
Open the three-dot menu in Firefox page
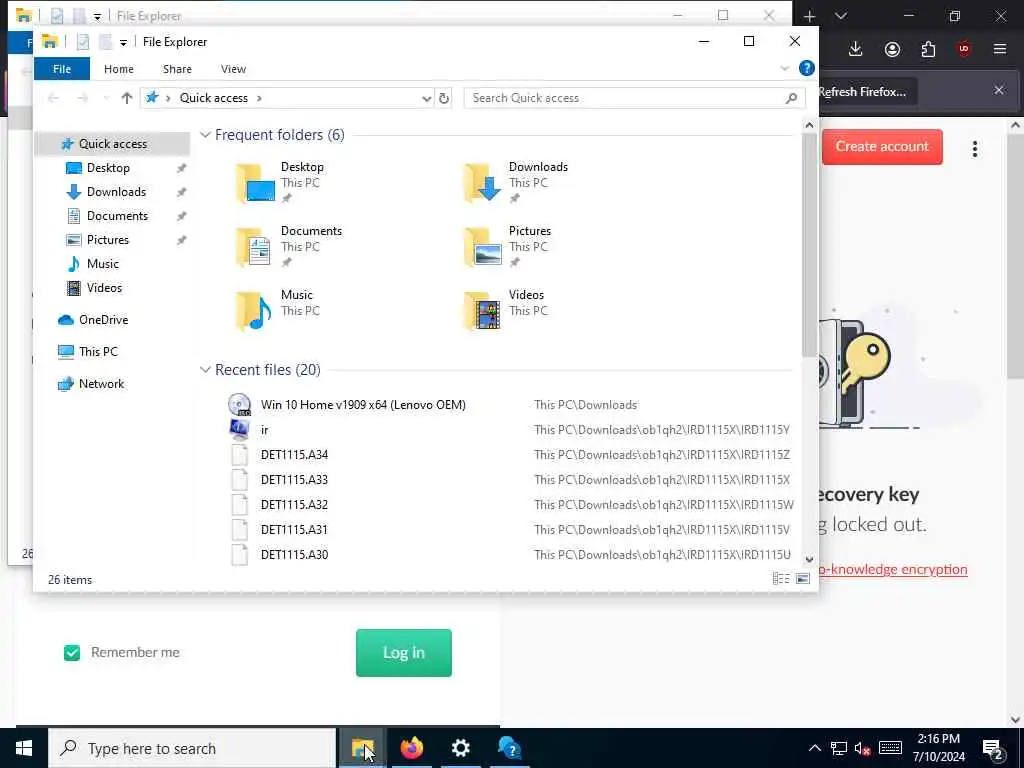pos(974,149)
